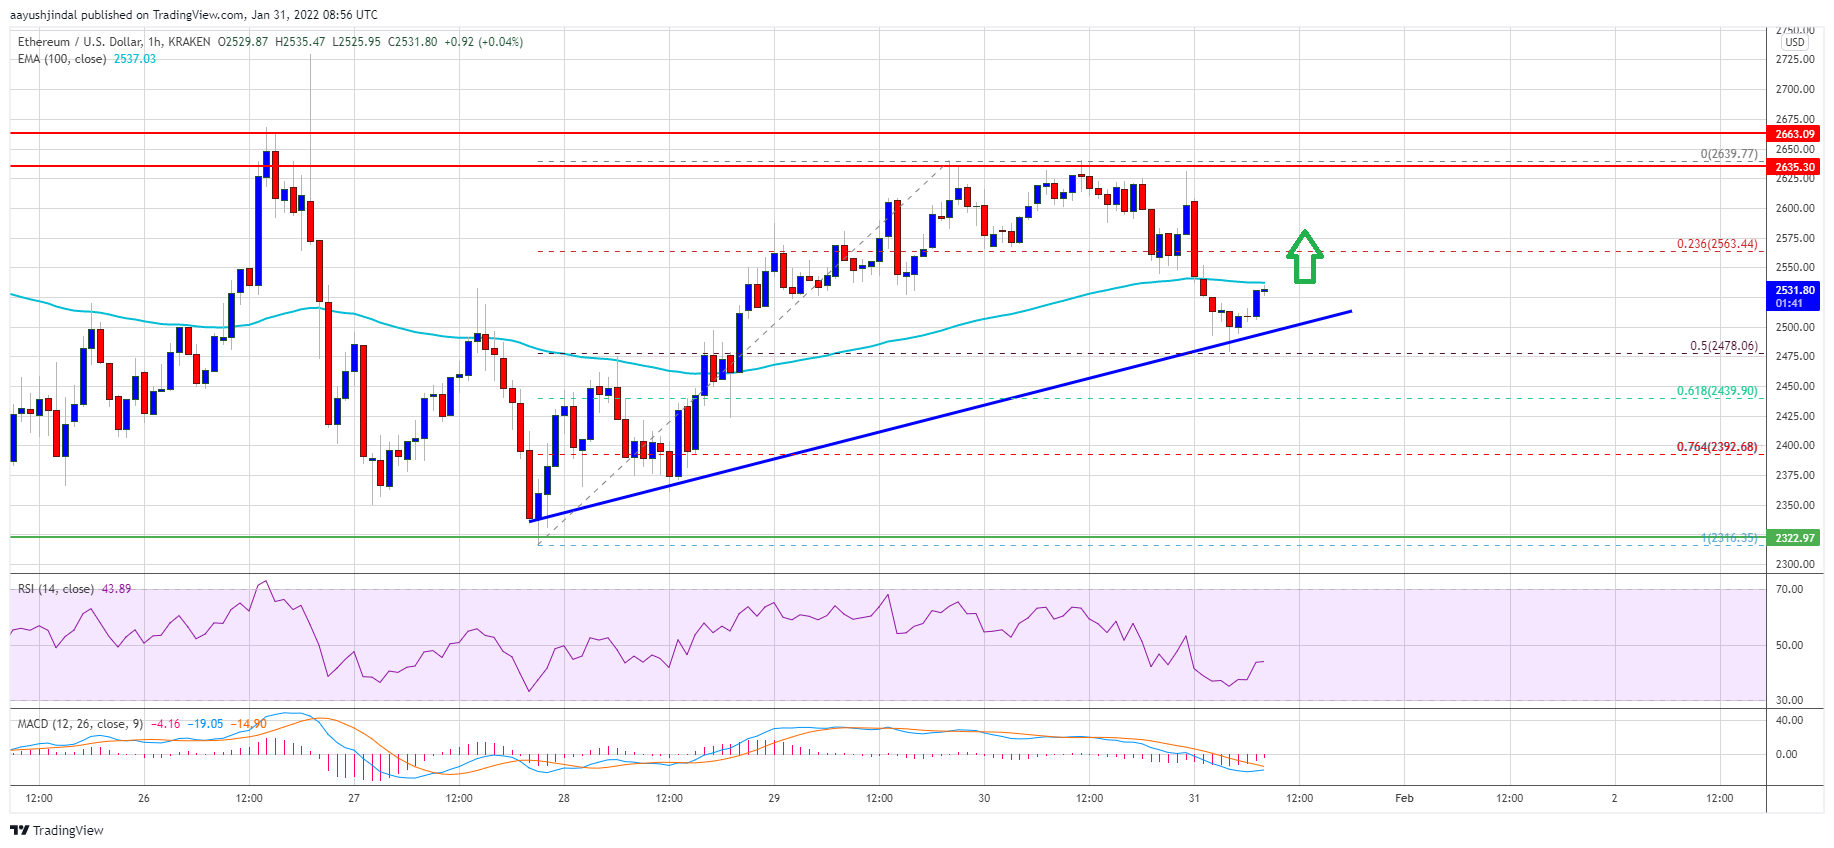
Task: Open the USD currency selector
Action: (1795, 42)
